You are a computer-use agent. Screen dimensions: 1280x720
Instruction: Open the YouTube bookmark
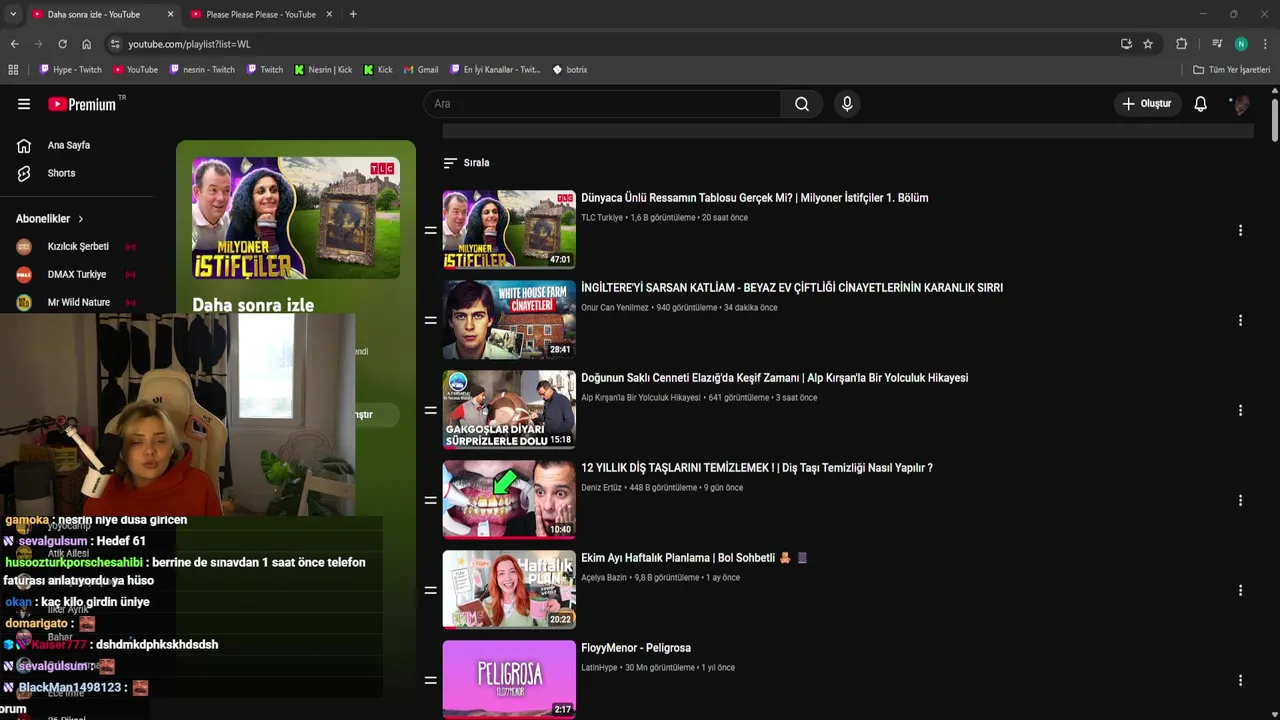135,70
